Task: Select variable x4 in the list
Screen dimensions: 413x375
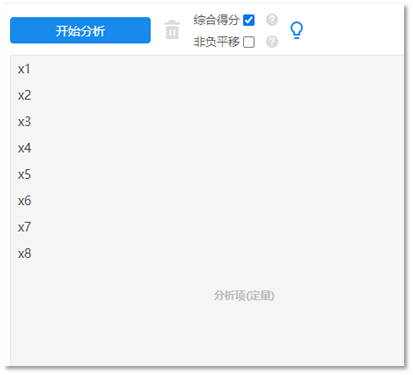Action: click(x=24, y=148)
